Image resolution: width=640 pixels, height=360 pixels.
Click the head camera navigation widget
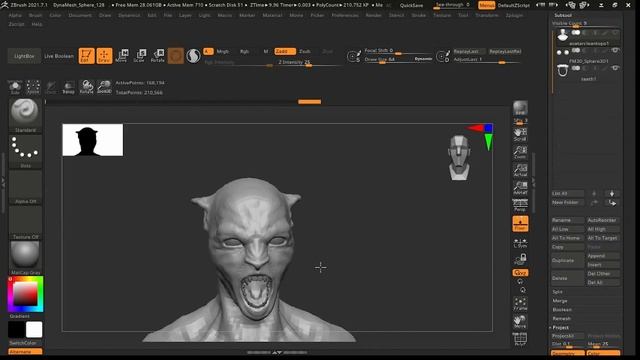459,158
